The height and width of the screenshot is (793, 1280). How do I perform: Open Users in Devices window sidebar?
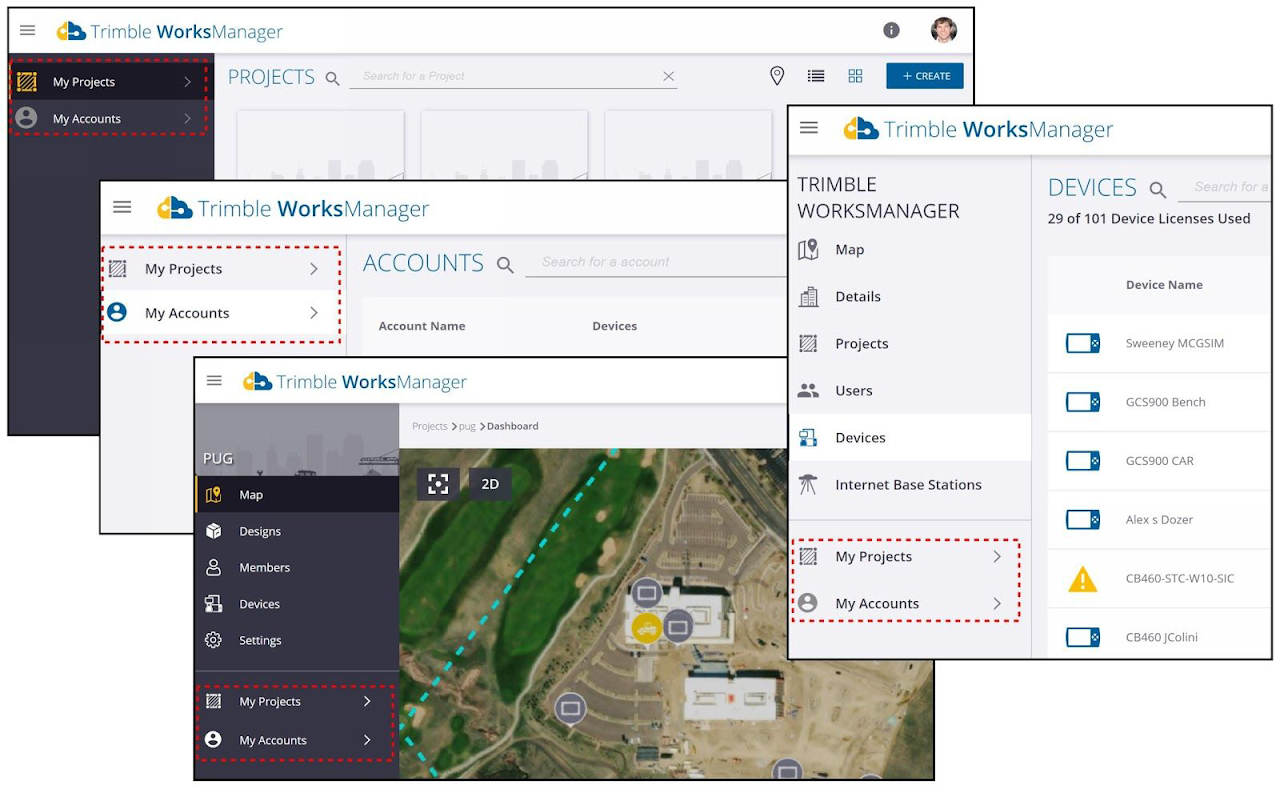pos(909,391)
